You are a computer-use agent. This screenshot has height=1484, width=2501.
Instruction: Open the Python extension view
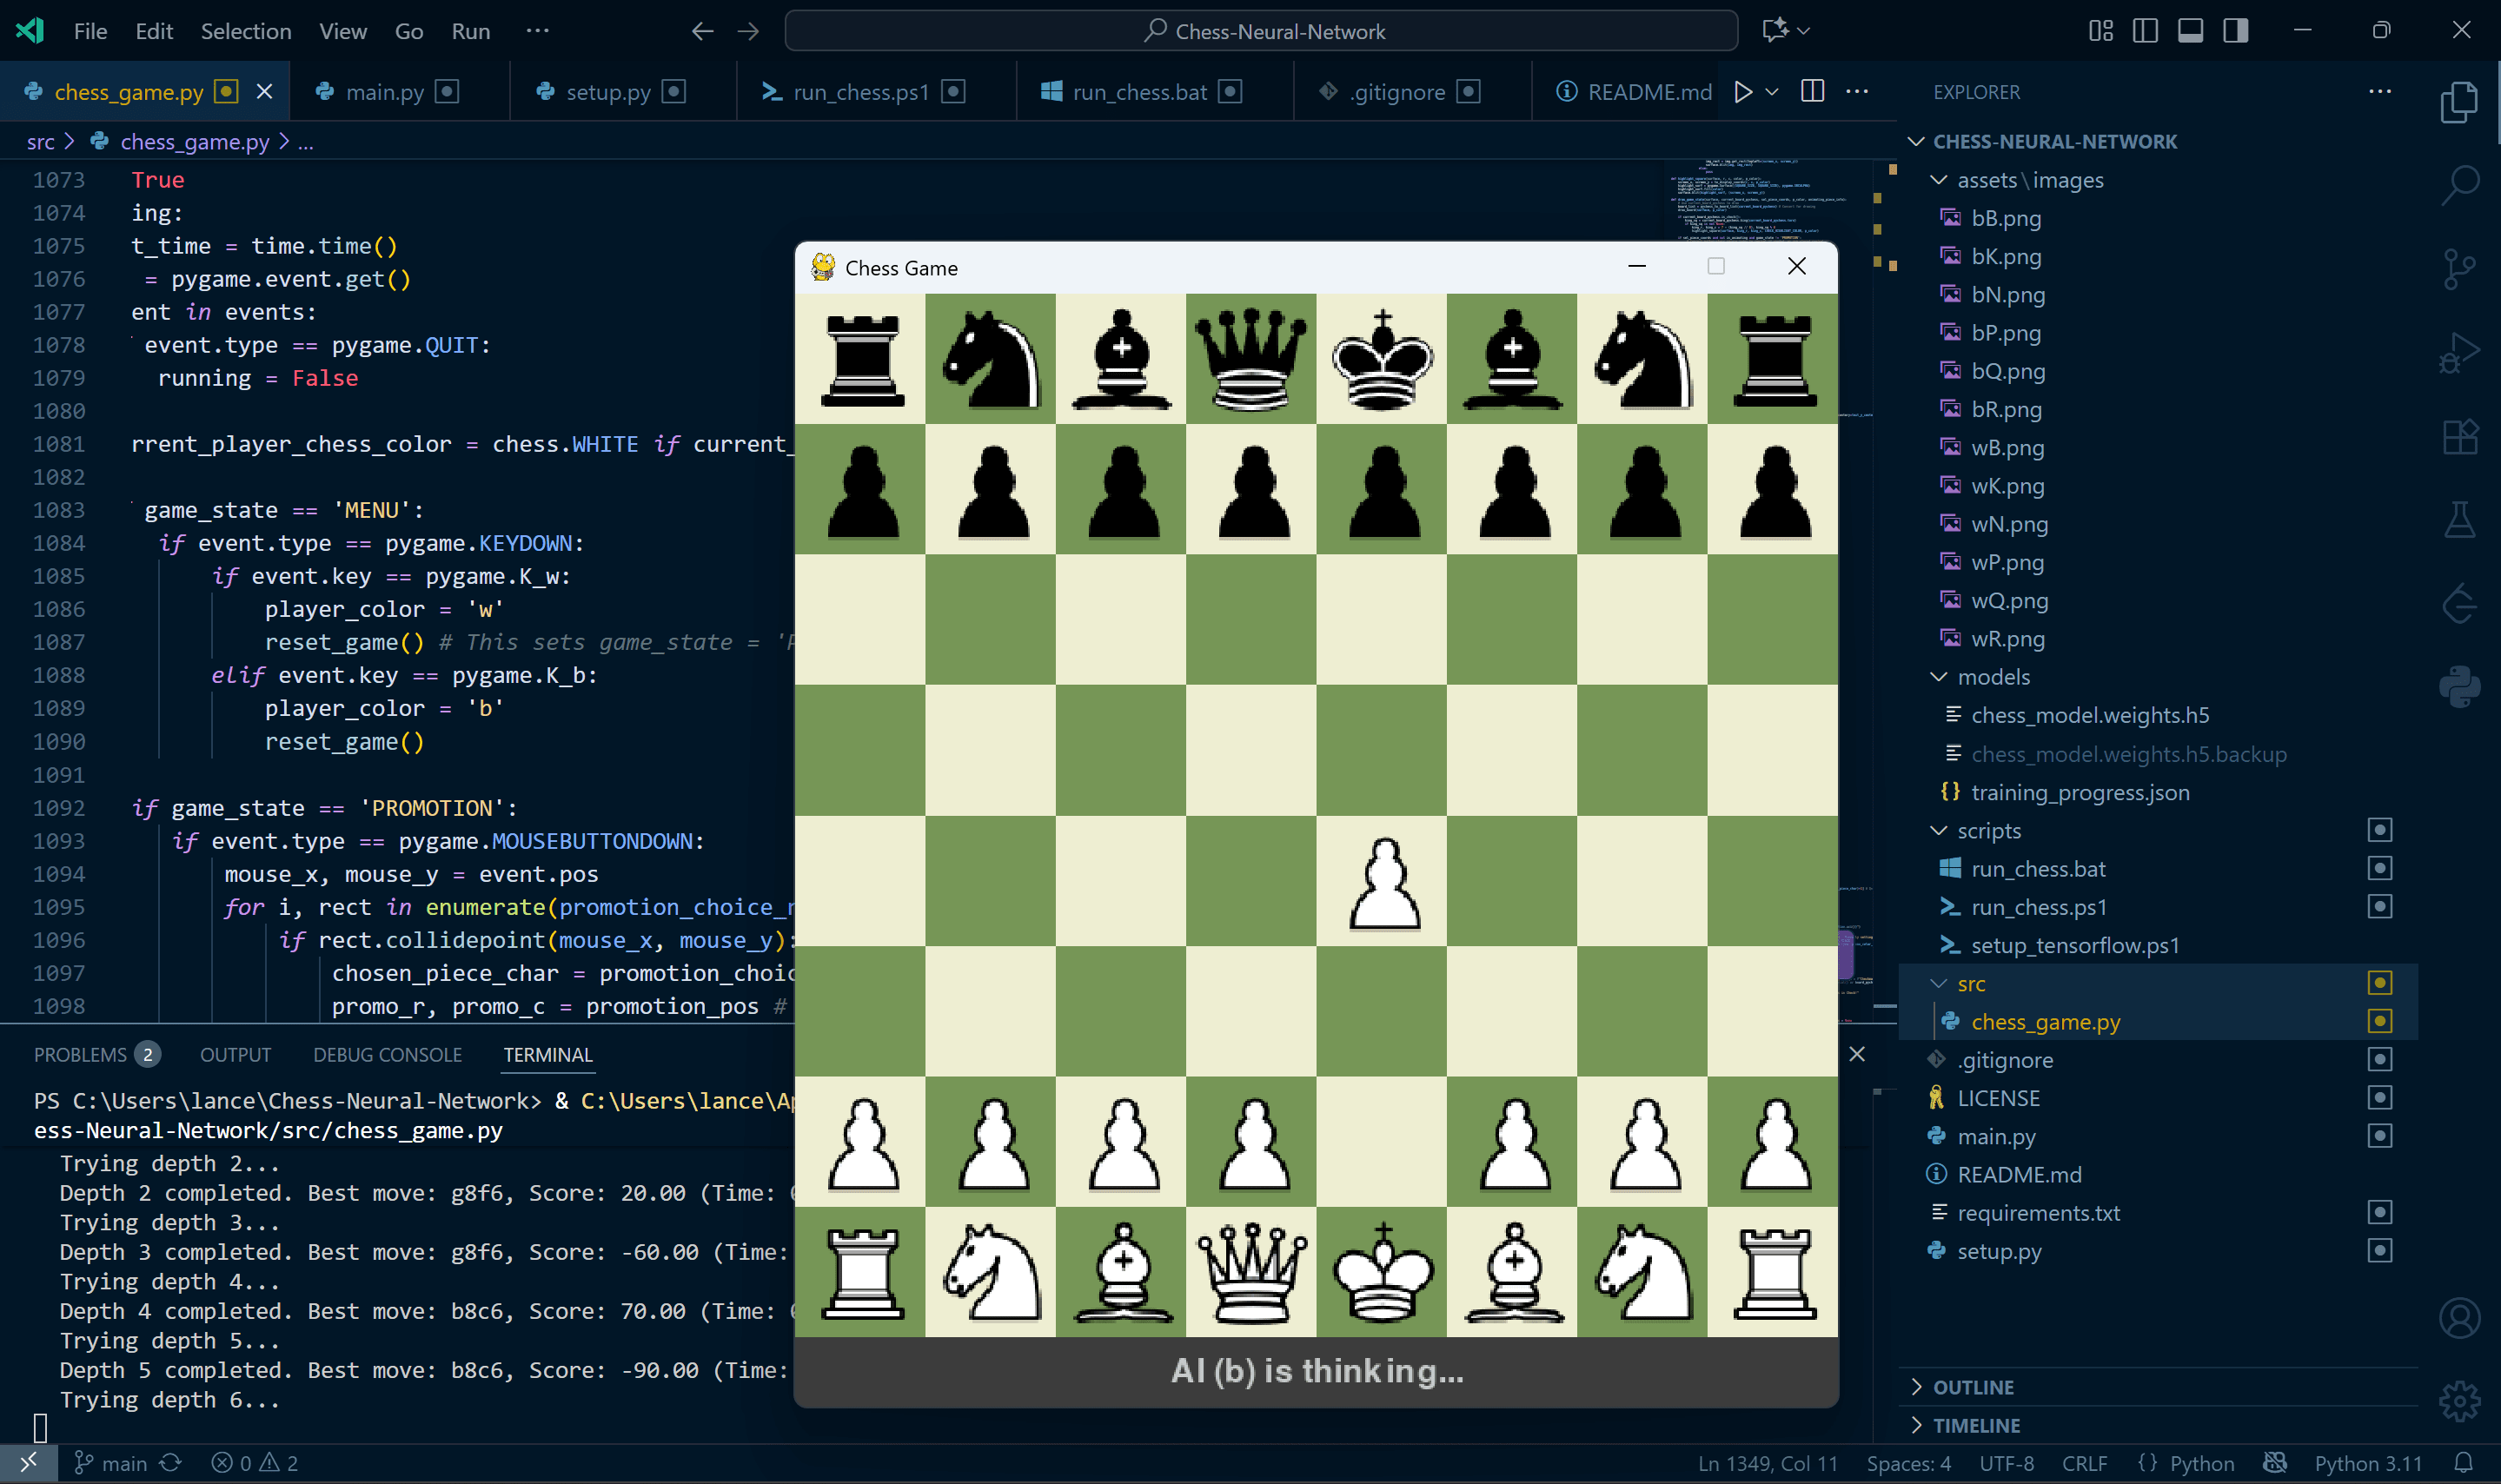click(2461, 686)
